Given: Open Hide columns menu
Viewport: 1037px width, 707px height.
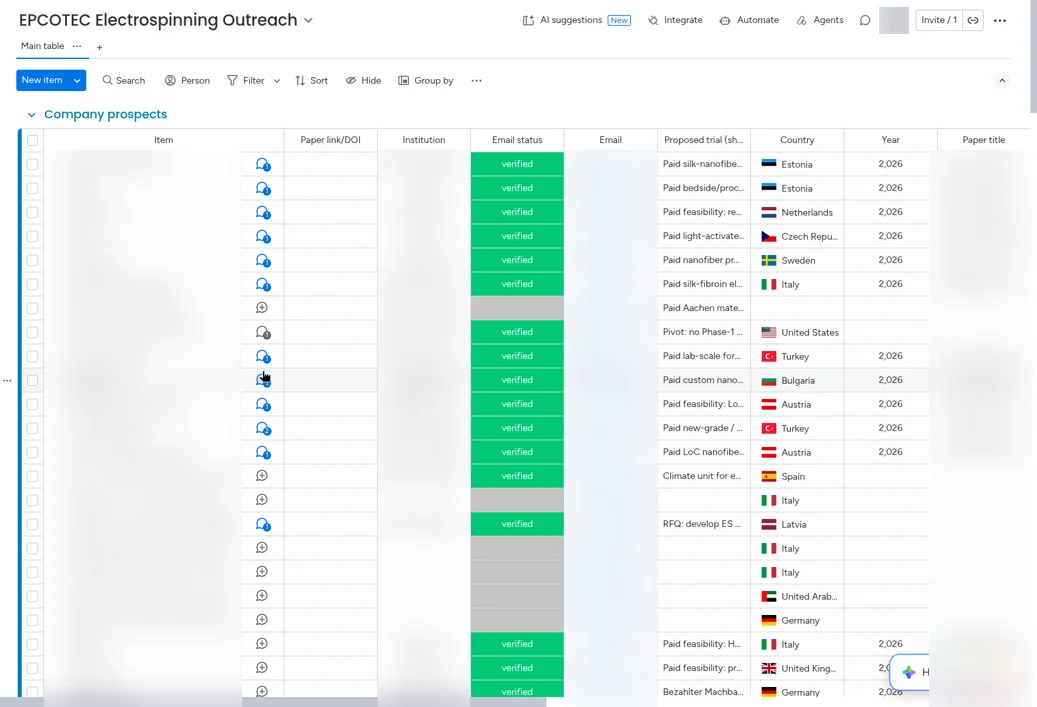Looking at the screenshot, I should click(x=363, y=81).
